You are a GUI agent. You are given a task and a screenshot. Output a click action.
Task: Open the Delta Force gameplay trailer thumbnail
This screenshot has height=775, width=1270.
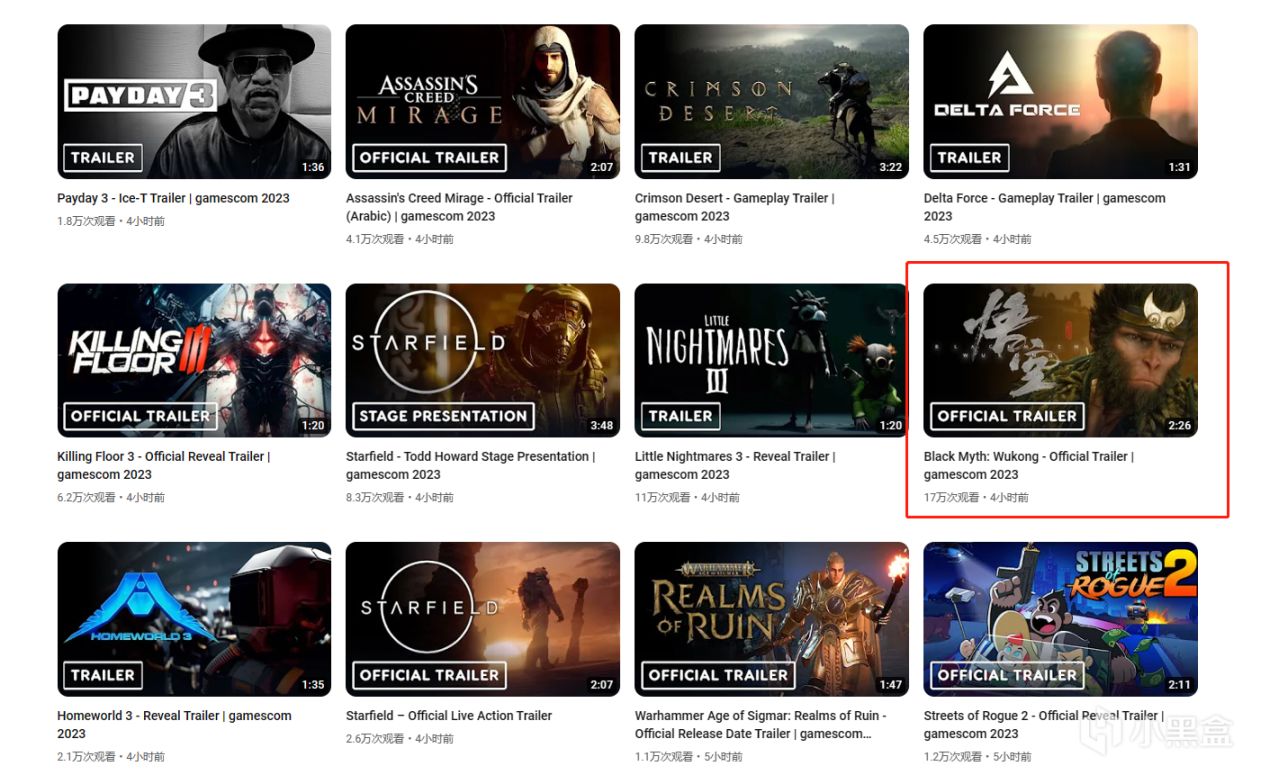[1060, 101]
